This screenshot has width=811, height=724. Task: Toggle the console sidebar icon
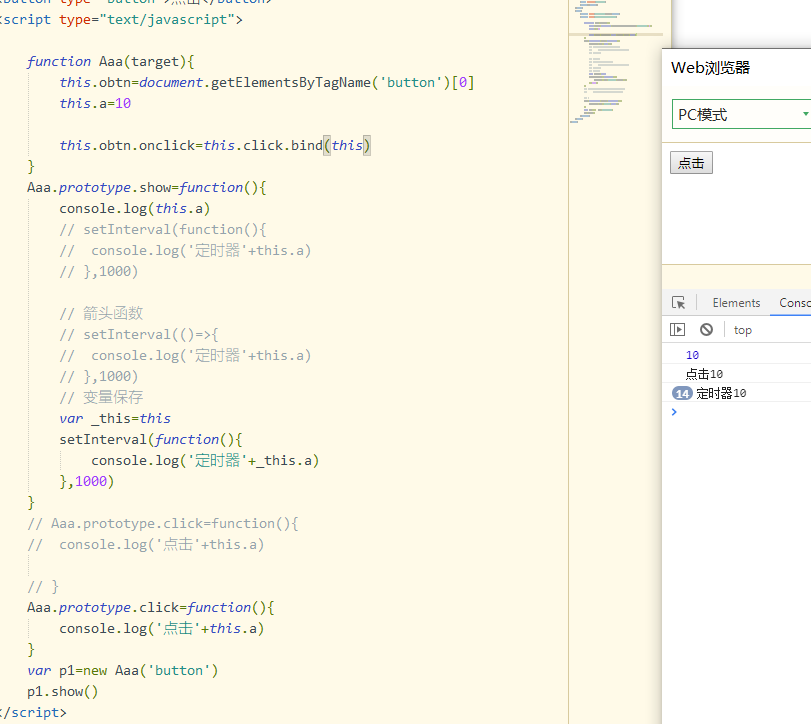tap(677, 329)
